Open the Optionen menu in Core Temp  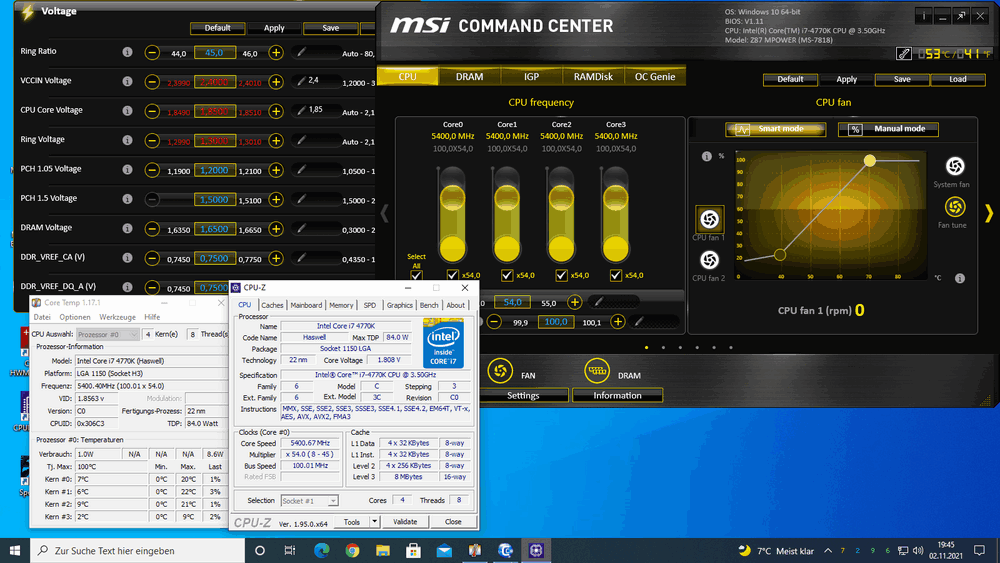[75, 317]
